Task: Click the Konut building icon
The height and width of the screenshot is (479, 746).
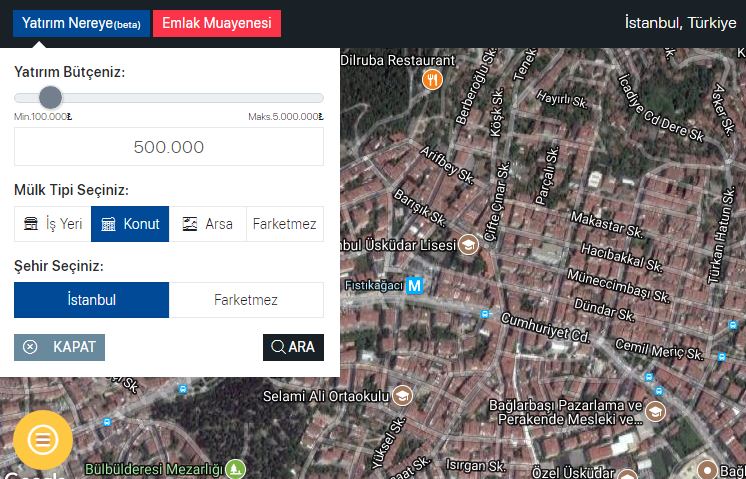Action: point(108,224)
